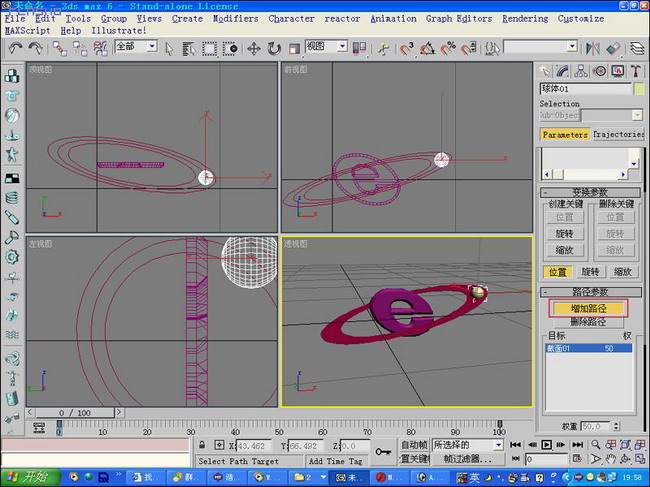This screenshot has height=487, width=650.
Task: Toggle the Spinner Snap button
Action: point(469,49)
